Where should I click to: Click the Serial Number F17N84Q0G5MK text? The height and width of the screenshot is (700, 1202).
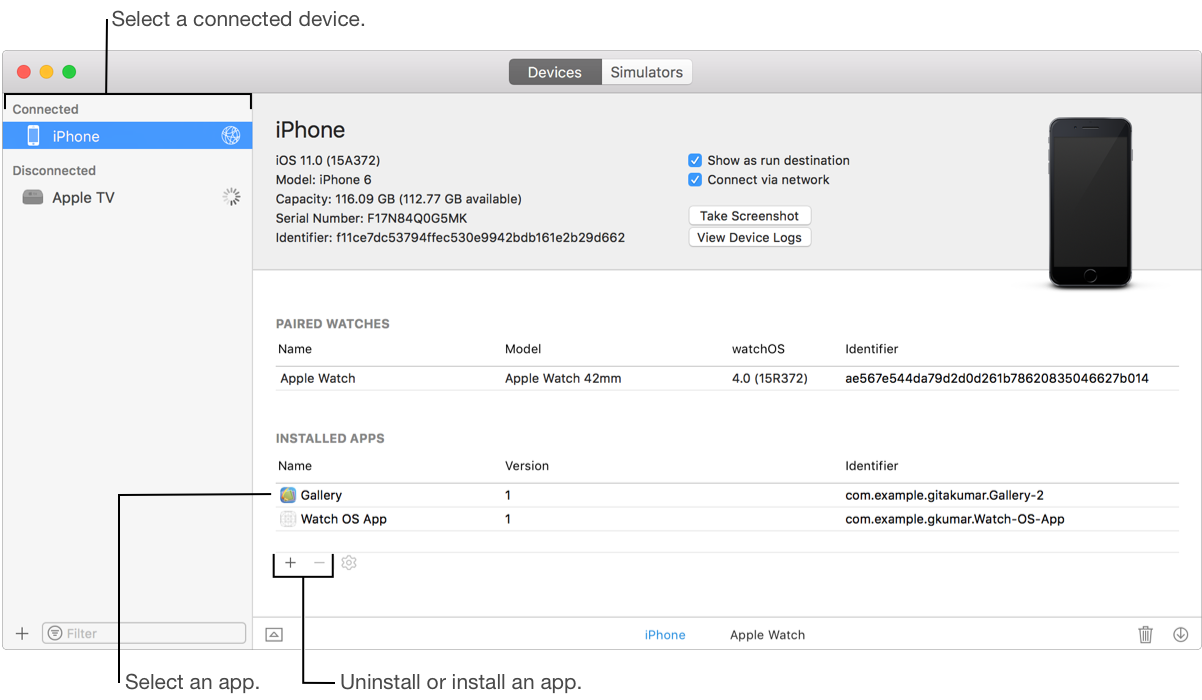pyautogui.click(x=372, y=218)
